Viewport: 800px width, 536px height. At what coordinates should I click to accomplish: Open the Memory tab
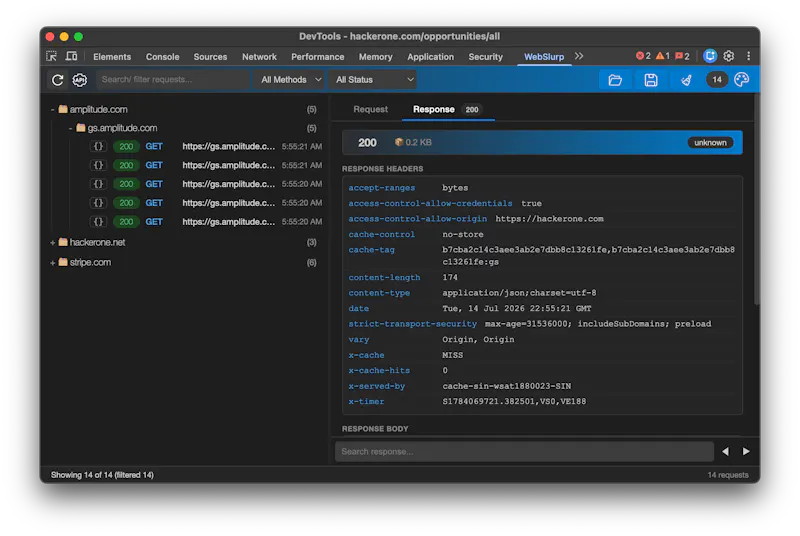[376, 57]
